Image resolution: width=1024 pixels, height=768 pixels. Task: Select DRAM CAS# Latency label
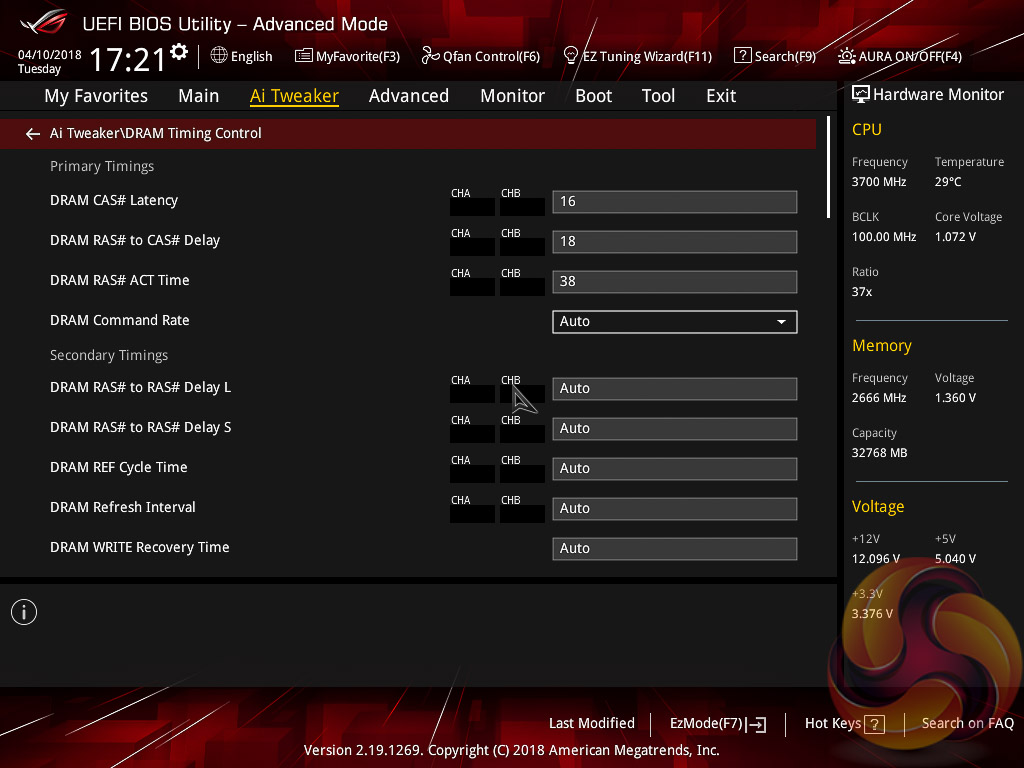click(x=114, y=200)
